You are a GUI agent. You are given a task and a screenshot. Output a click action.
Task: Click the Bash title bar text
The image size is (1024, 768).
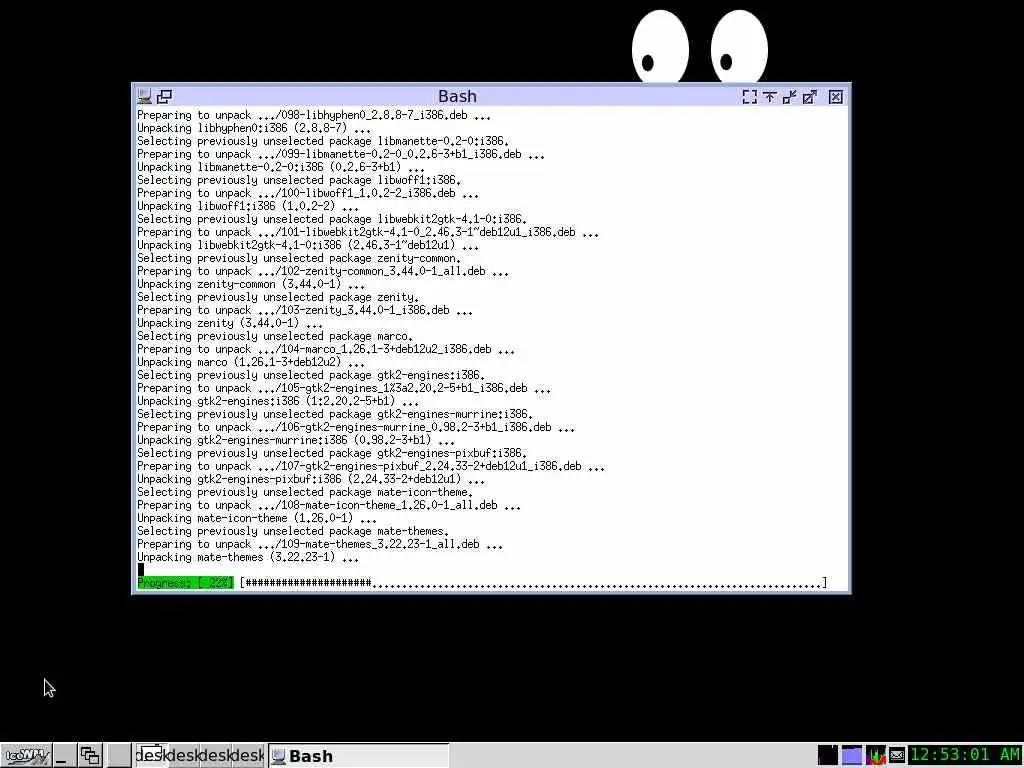[x=457, y=97]
